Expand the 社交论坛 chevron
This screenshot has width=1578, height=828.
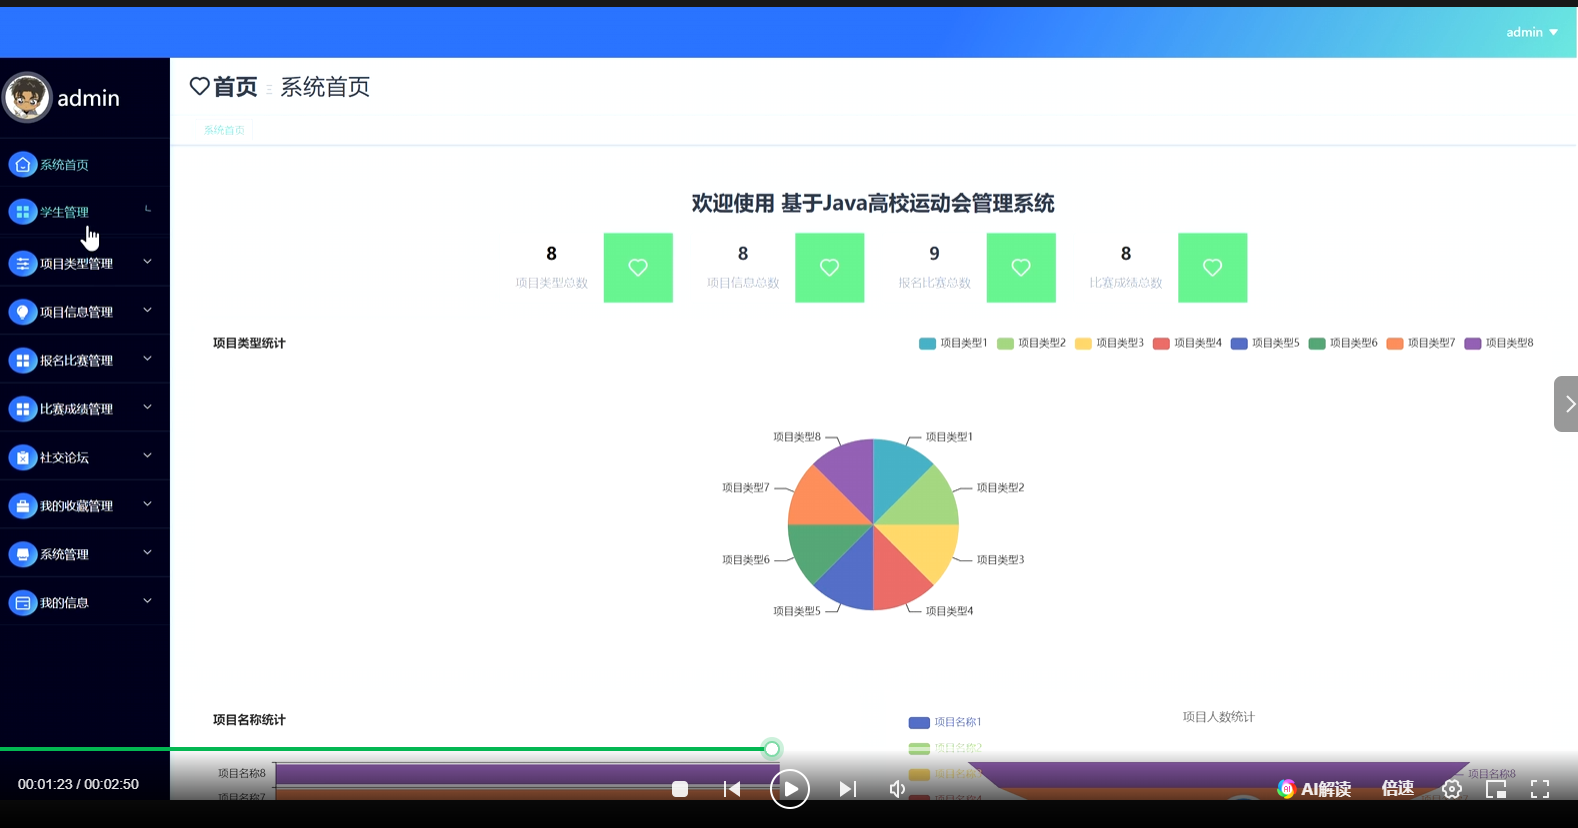click(x=147, y=456)
